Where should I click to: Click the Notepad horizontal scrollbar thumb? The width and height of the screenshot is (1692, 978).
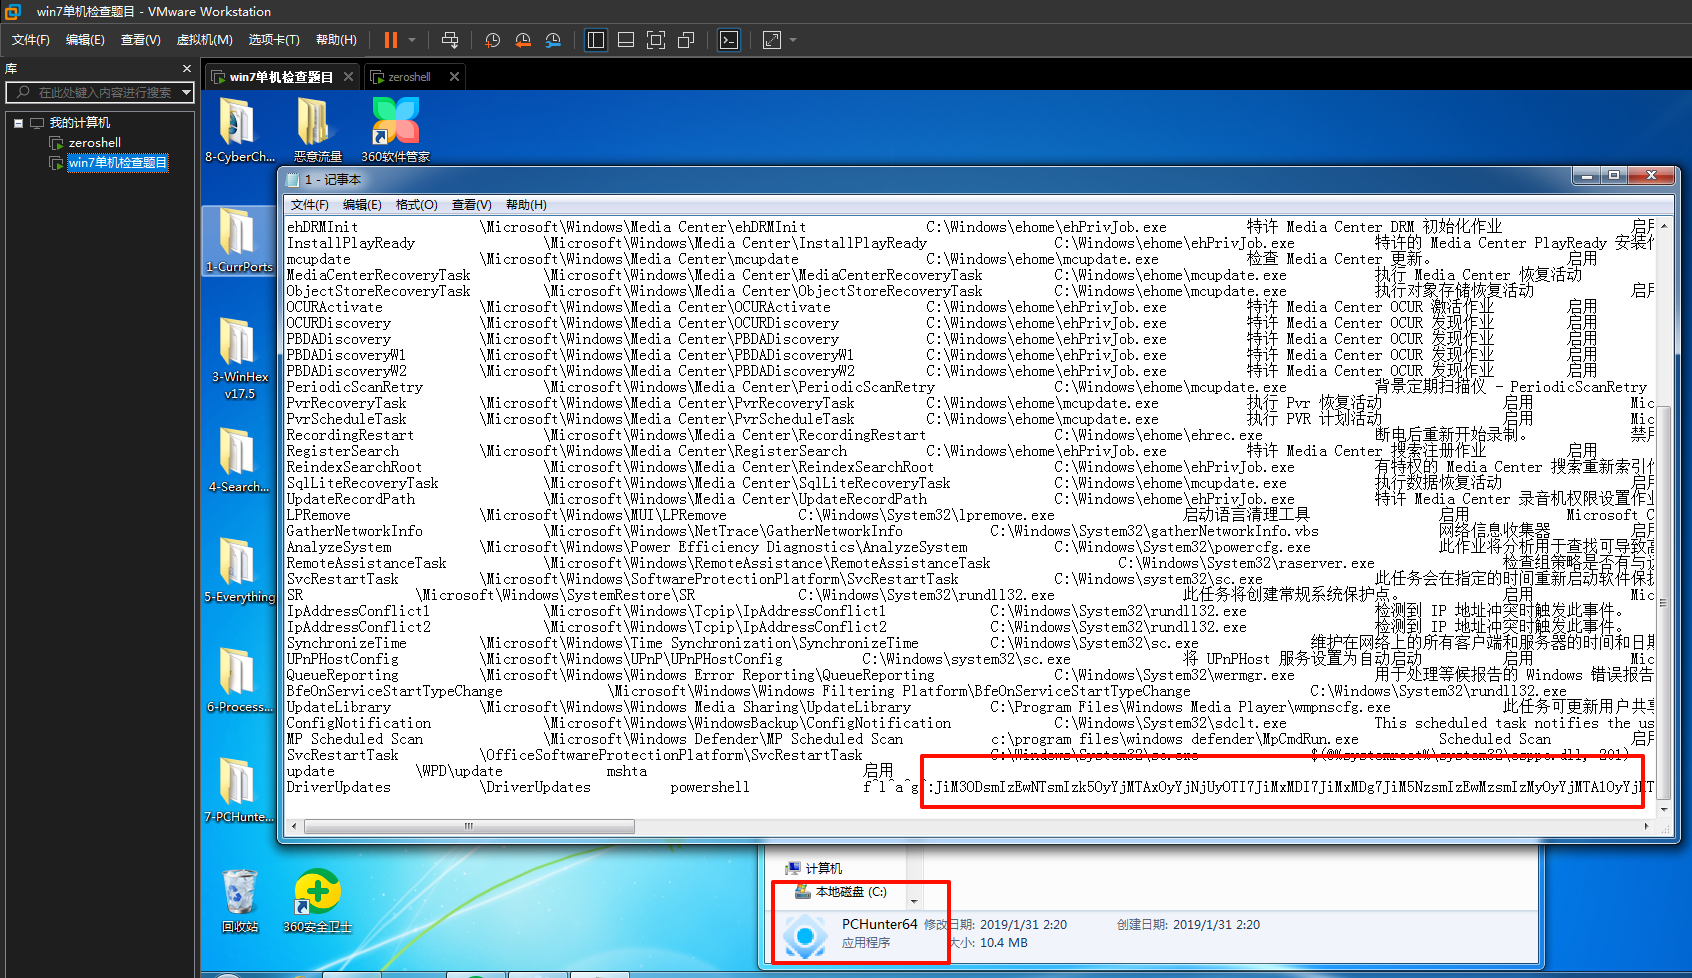click(469, 826)
